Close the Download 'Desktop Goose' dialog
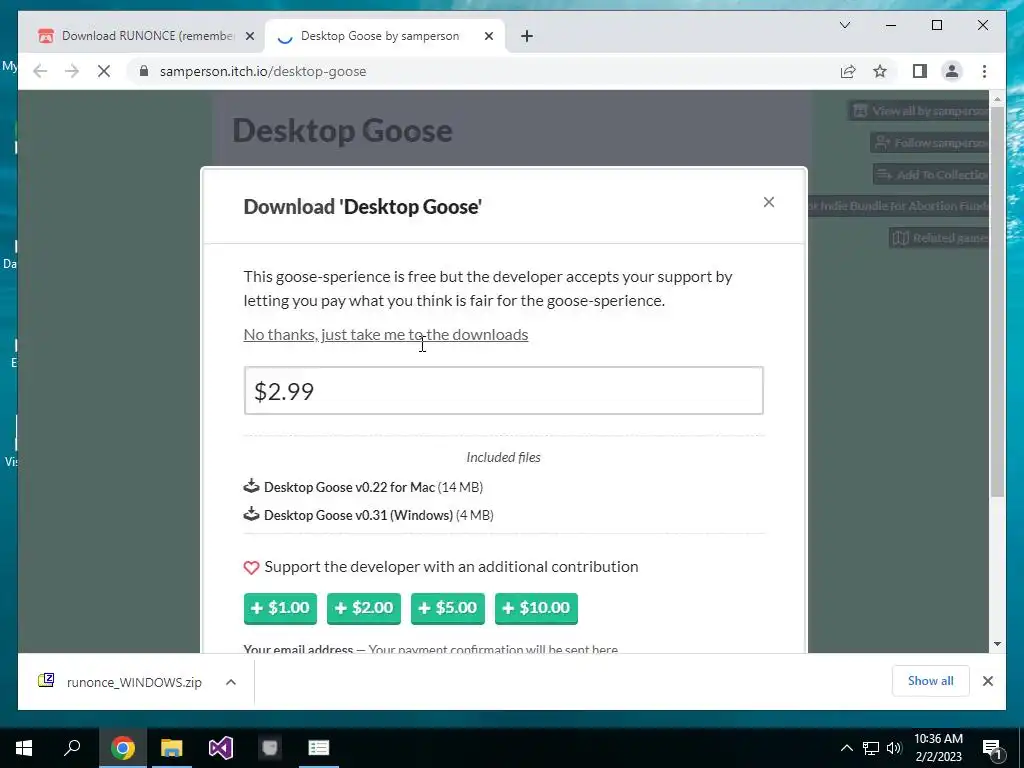The height and width of the screenshot is (768, 1024). tap(769, 202)
